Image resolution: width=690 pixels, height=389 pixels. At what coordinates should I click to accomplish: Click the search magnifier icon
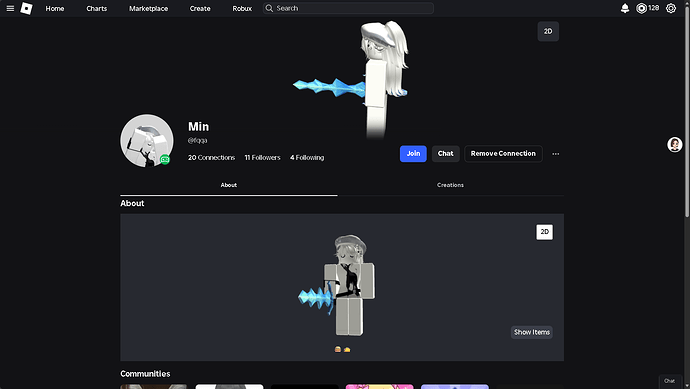point(269,8)
